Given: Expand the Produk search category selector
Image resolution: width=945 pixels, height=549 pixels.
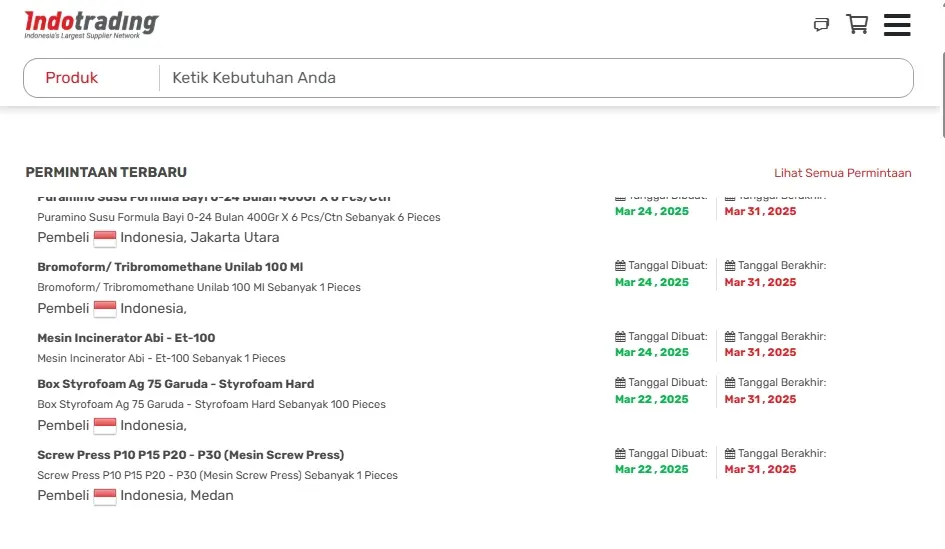Looking at the screenshot, I should click(72, 78).
